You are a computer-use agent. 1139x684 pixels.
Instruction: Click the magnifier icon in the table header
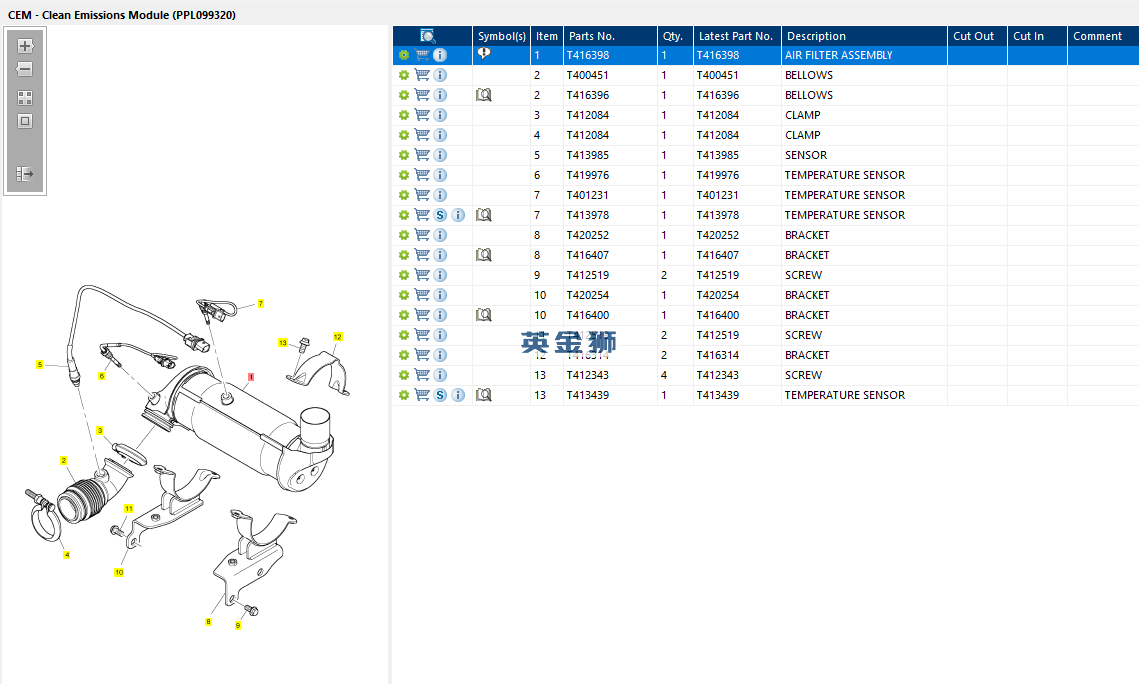point(428,36)
